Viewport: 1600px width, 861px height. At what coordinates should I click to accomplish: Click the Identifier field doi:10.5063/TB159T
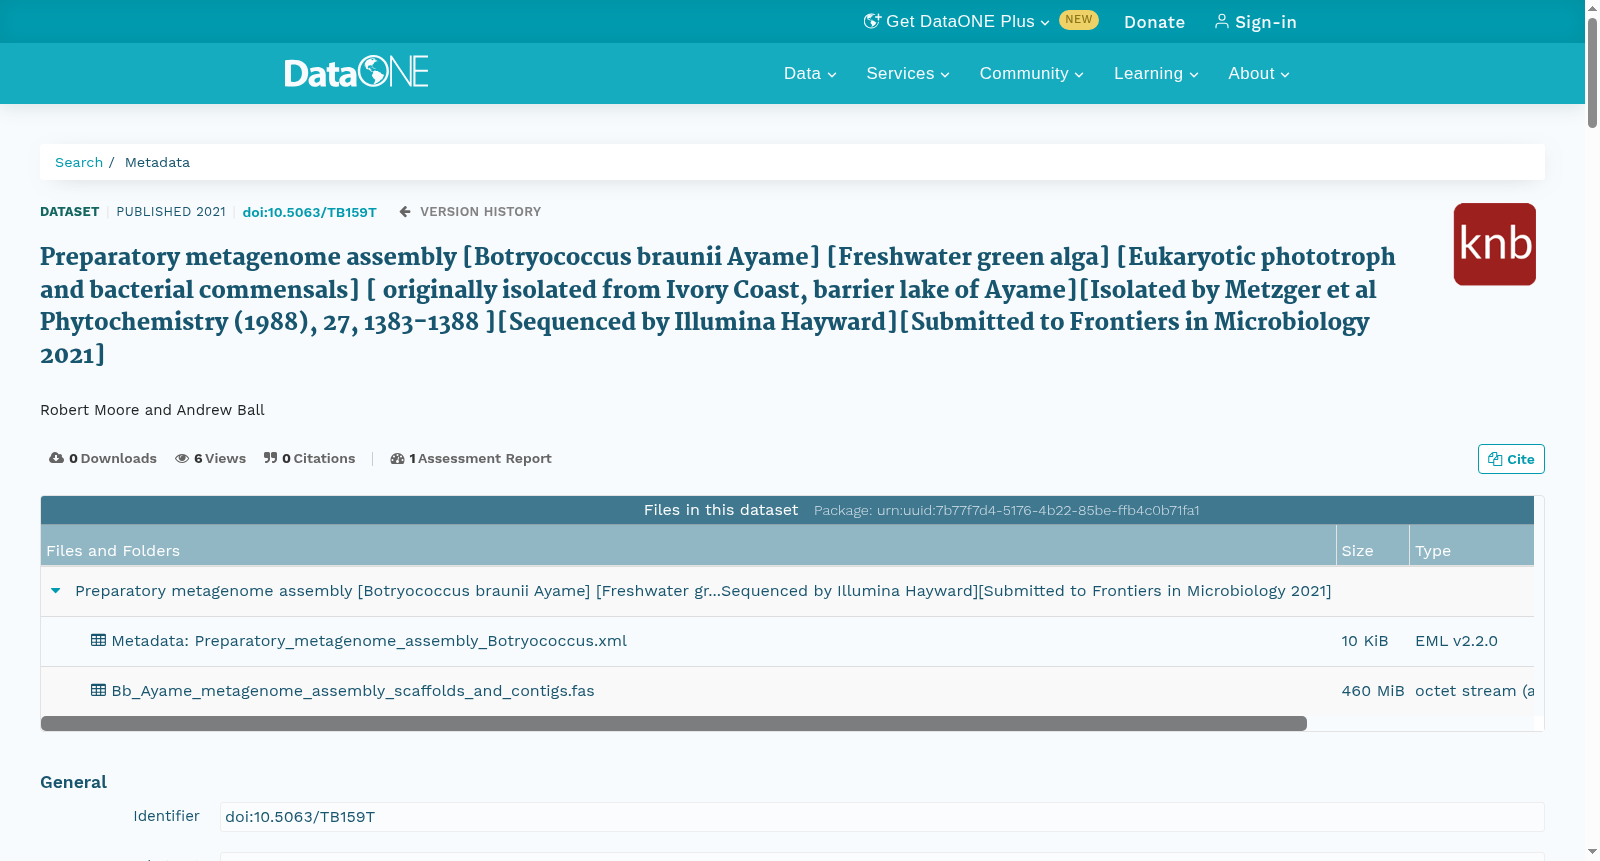pyautogui.click(x=882, y=817)
